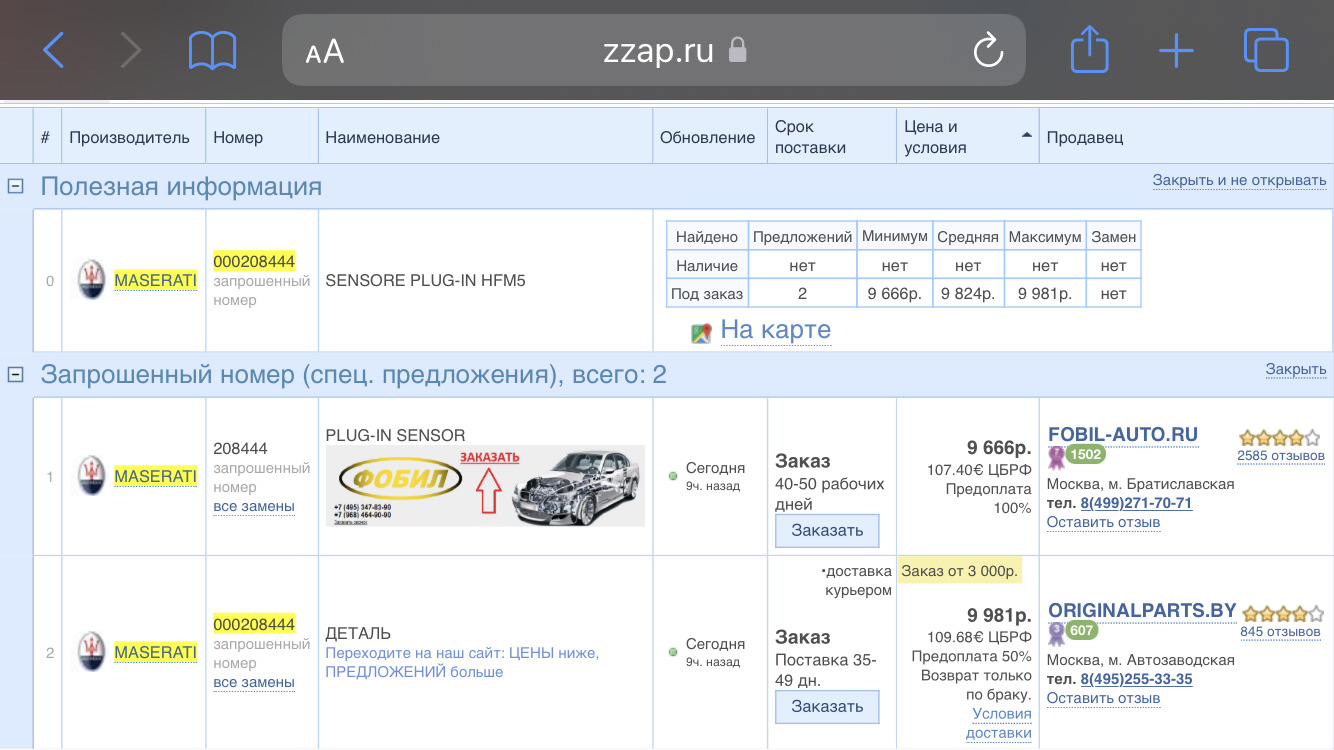The width and height of the screenshot is (1334, 750).
Task: Click FOBIL-AUTO star rating
Action: click(x=1279, y=437)
